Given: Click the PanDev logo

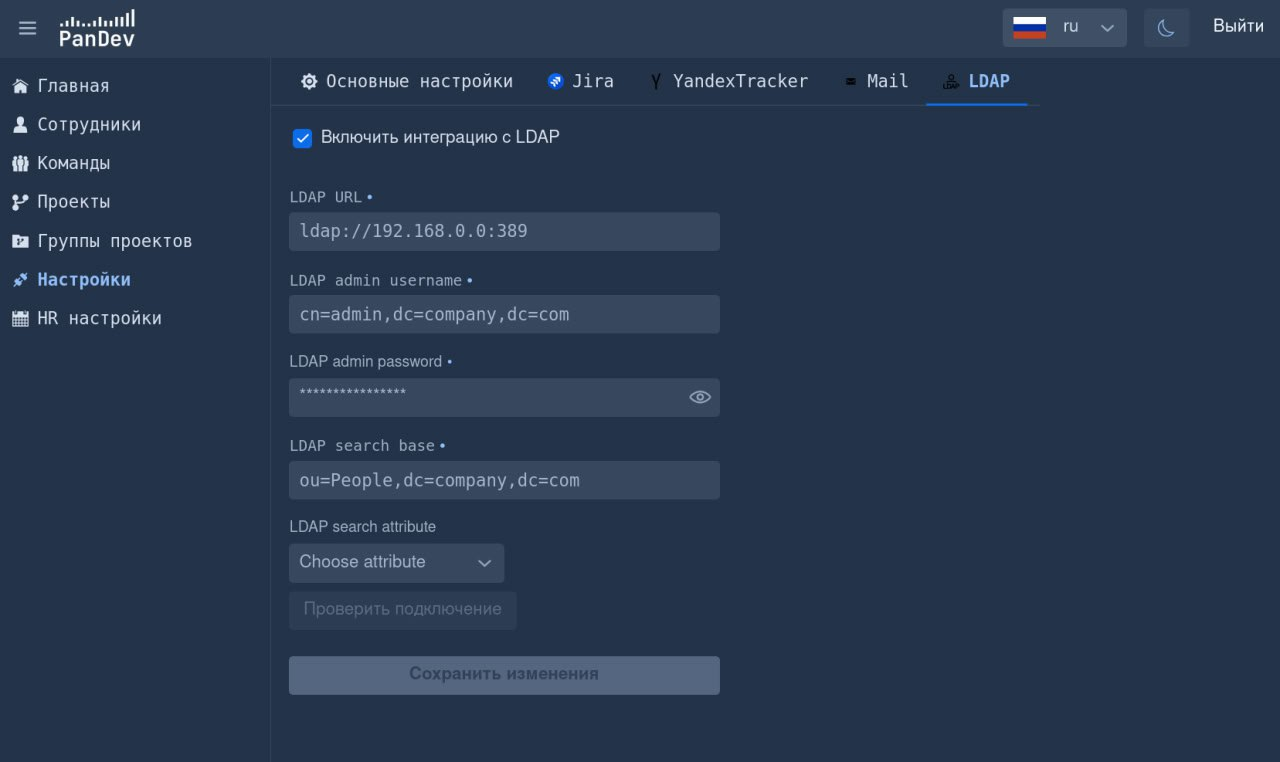Looking at the screenshot, I should [x=96, y=28].
